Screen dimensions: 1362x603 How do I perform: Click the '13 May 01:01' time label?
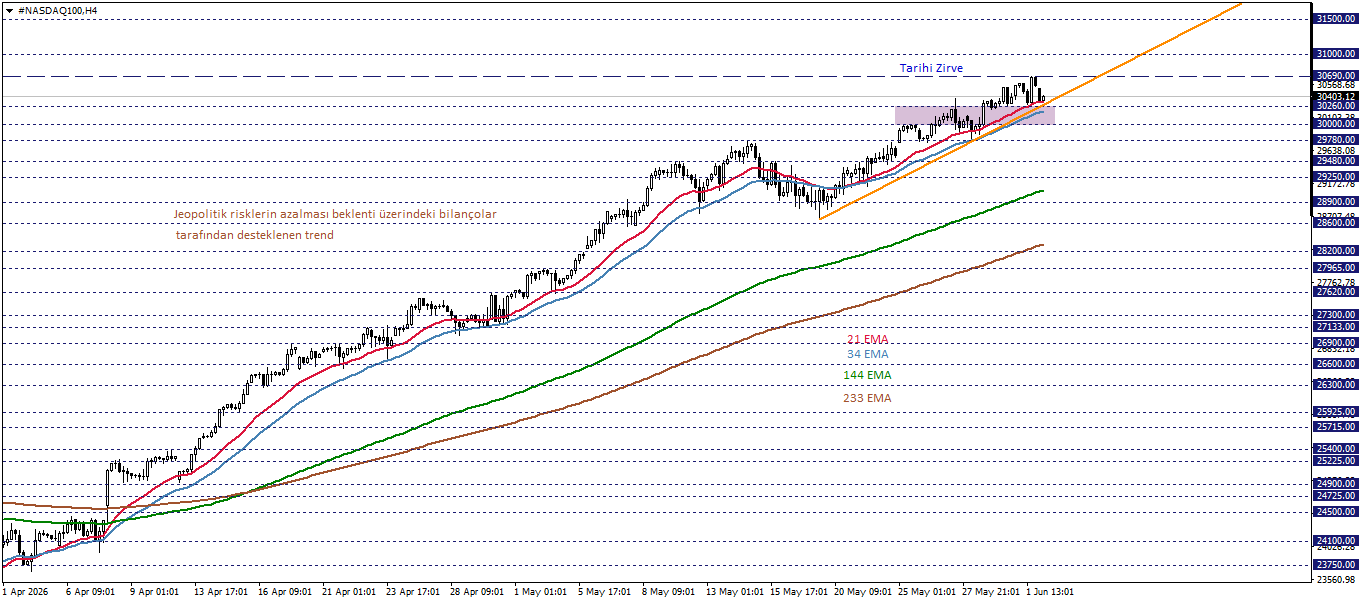tap(735, 592)
